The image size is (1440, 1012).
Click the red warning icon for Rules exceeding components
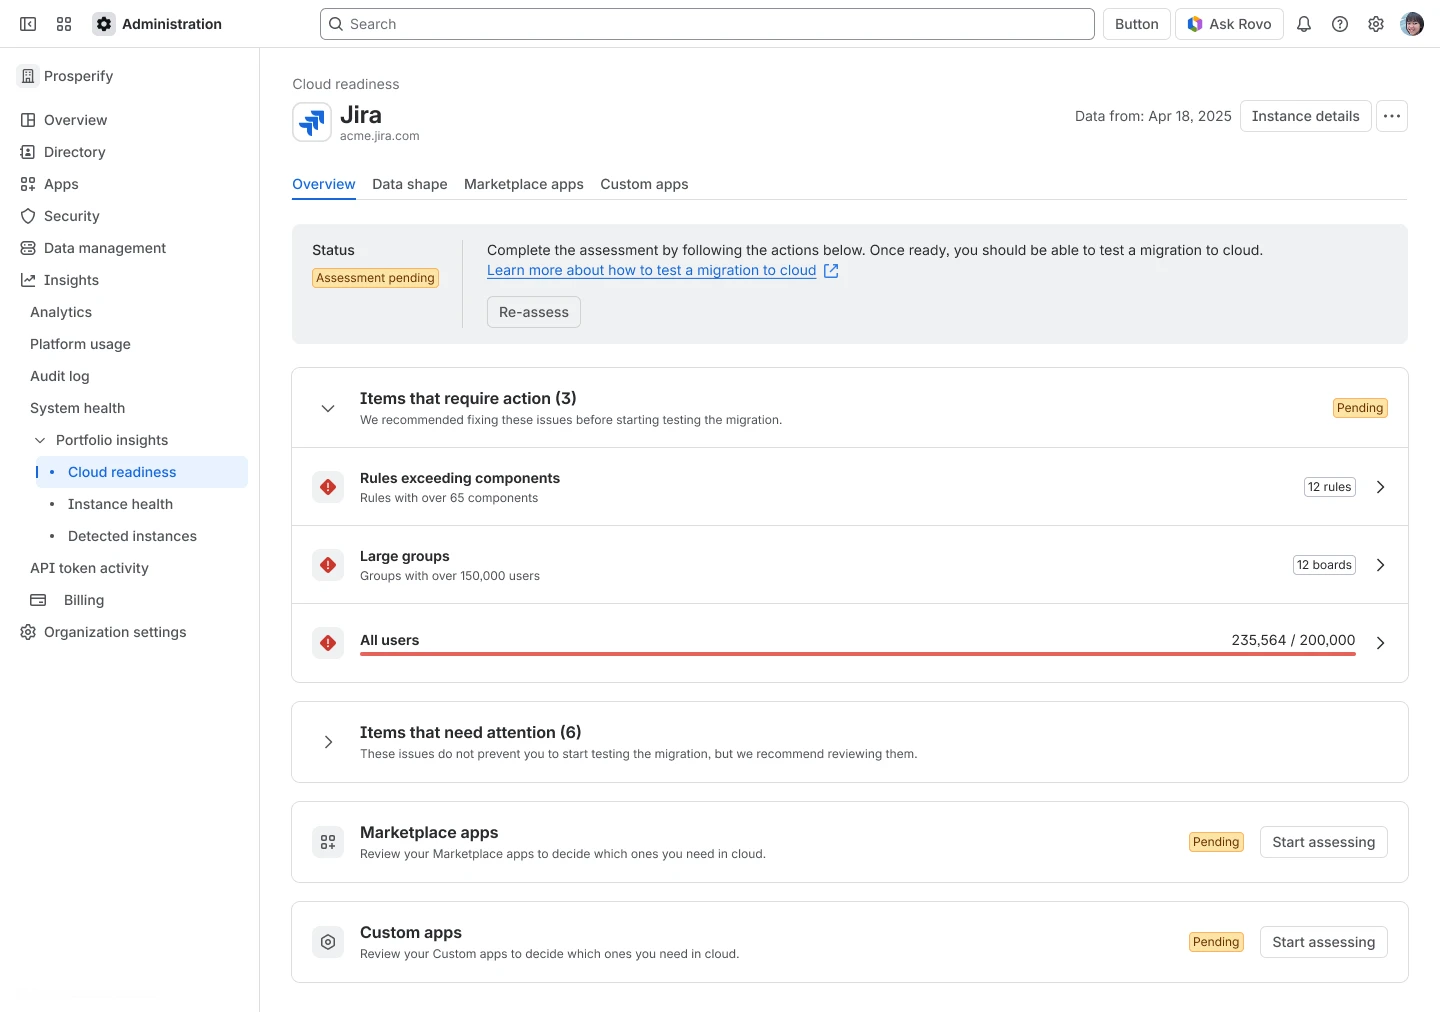click(x=328, y=487)
